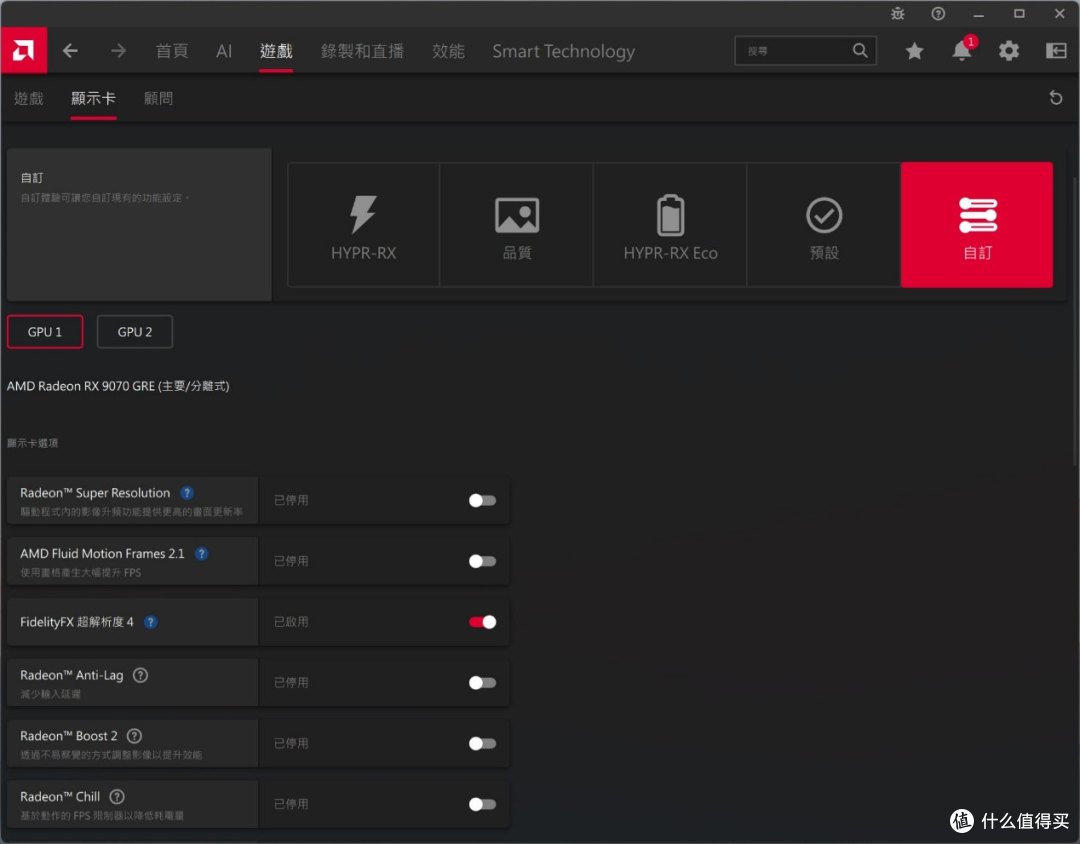The height and width of the screenshot is (844, 1080).
Task: Turn on Radeon Anti-Lag
Action: pos(482,683)
